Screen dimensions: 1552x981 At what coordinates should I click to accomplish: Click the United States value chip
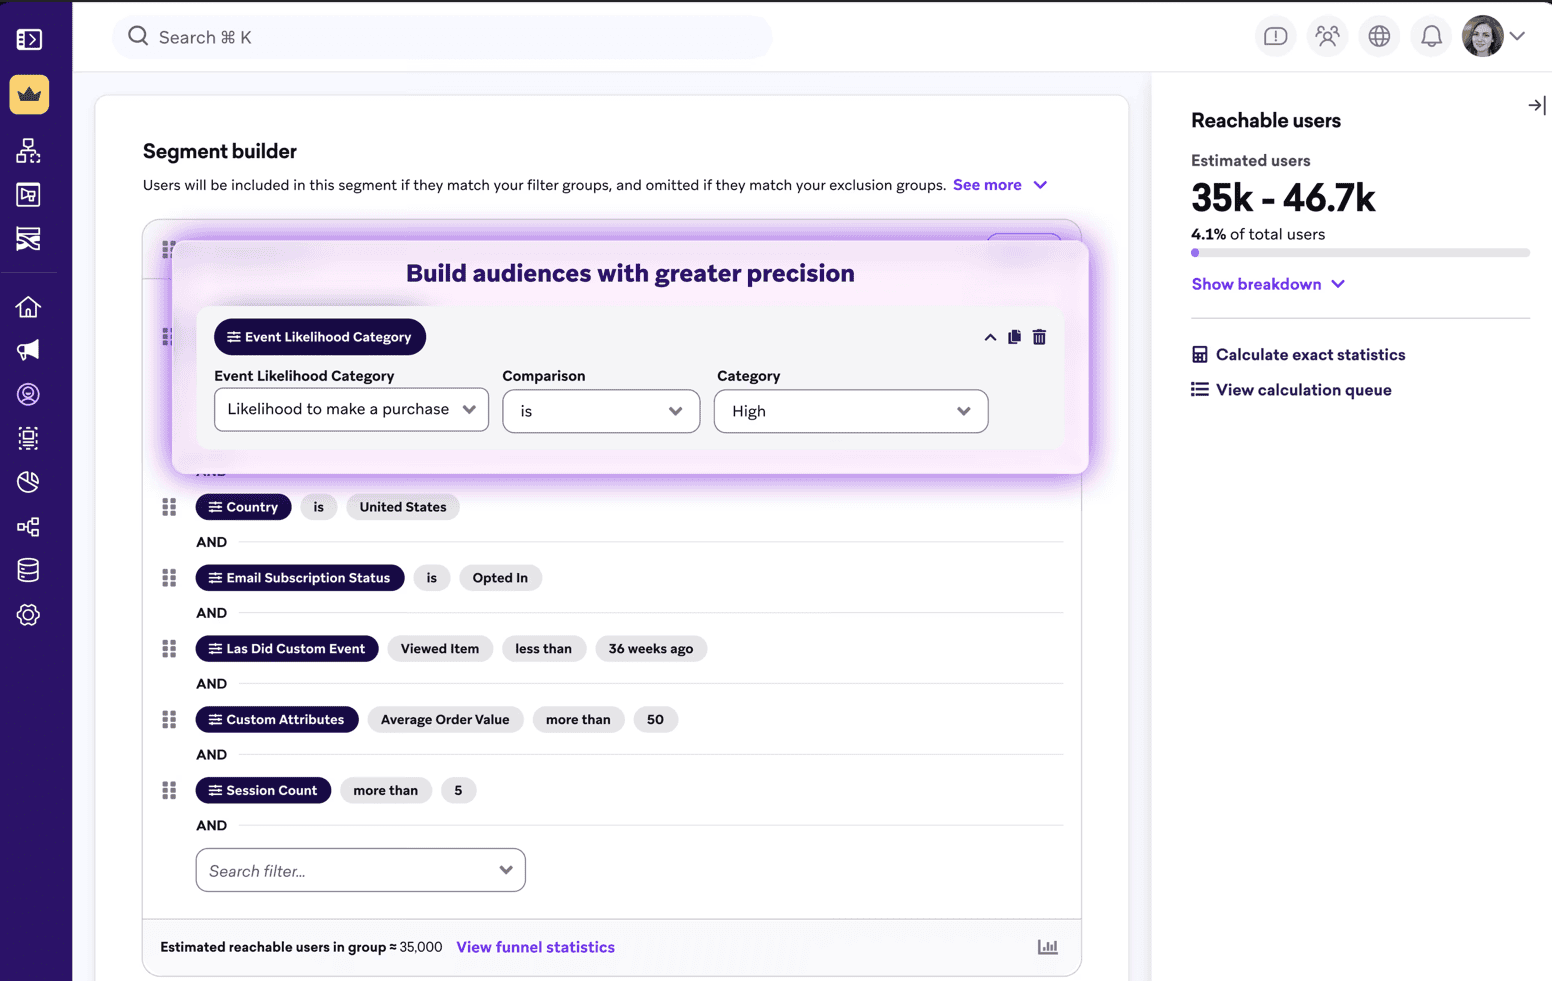[x=403, y=507]
